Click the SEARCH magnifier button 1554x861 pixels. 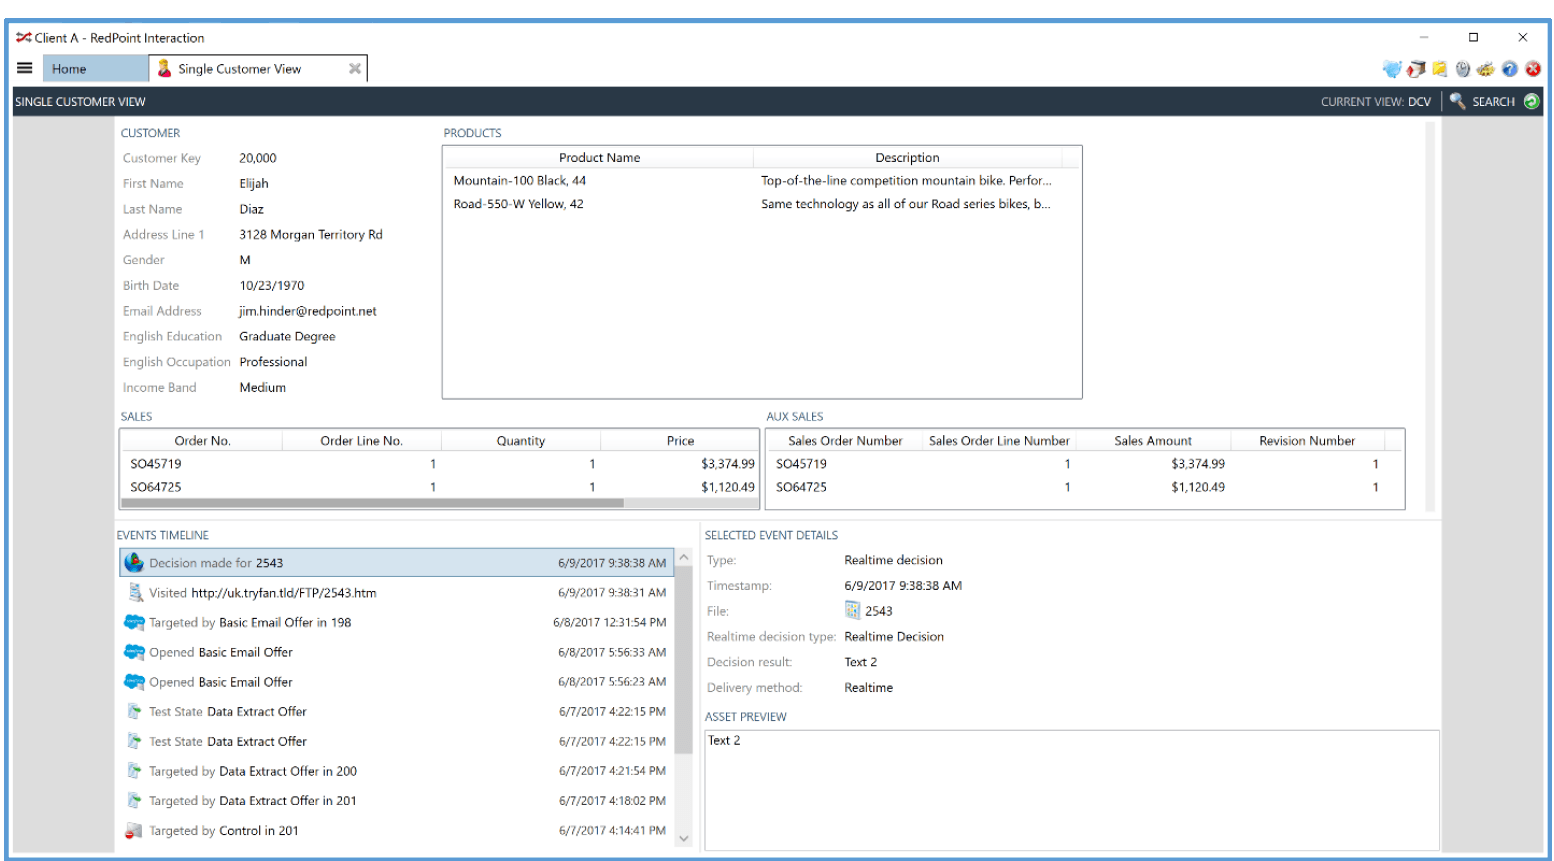coord(1482,102)
